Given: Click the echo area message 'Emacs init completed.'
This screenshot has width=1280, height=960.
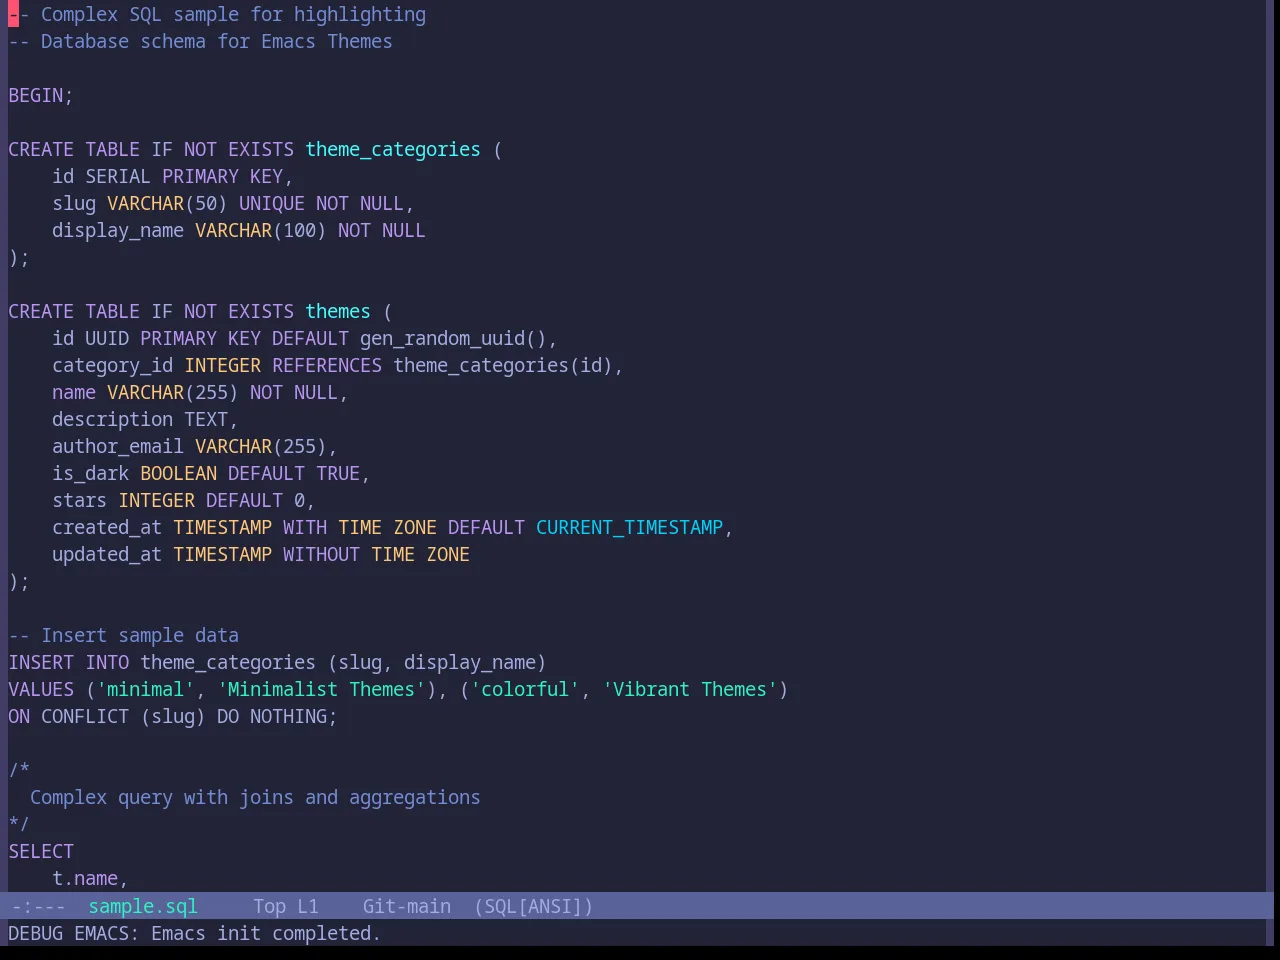Looking at the screenshot, I should tap(265, 933).
